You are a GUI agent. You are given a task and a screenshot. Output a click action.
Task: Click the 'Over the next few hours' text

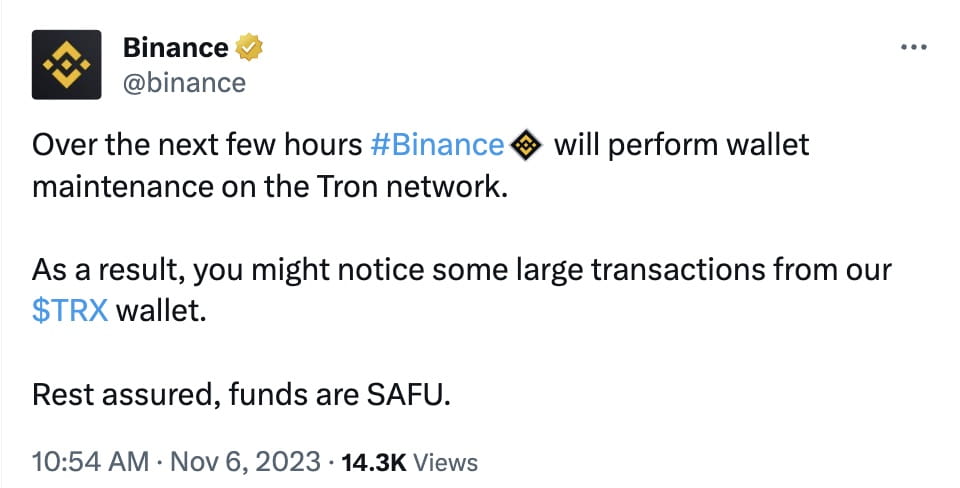197,146
